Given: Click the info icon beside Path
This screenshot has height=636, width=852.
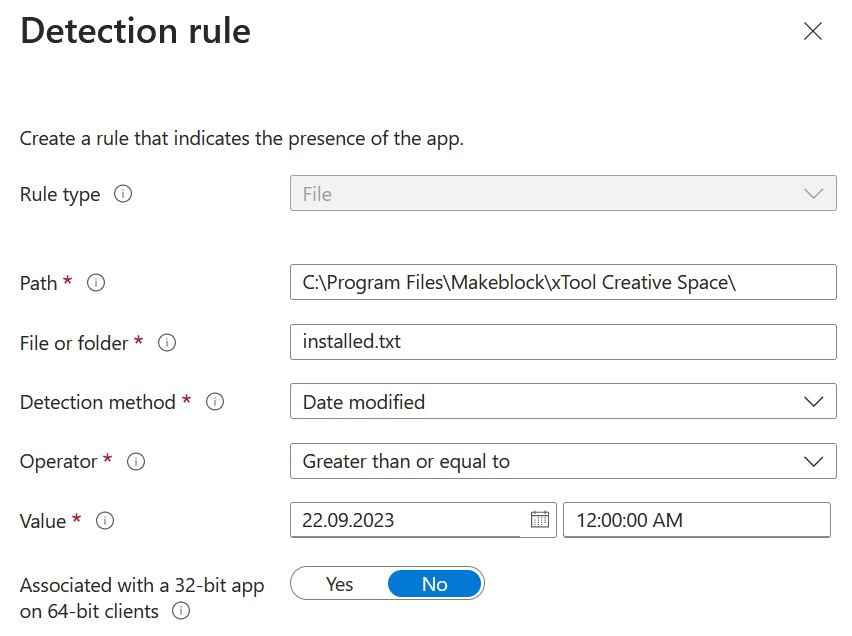Looking at the screenshot, I should tap(96, 283).
